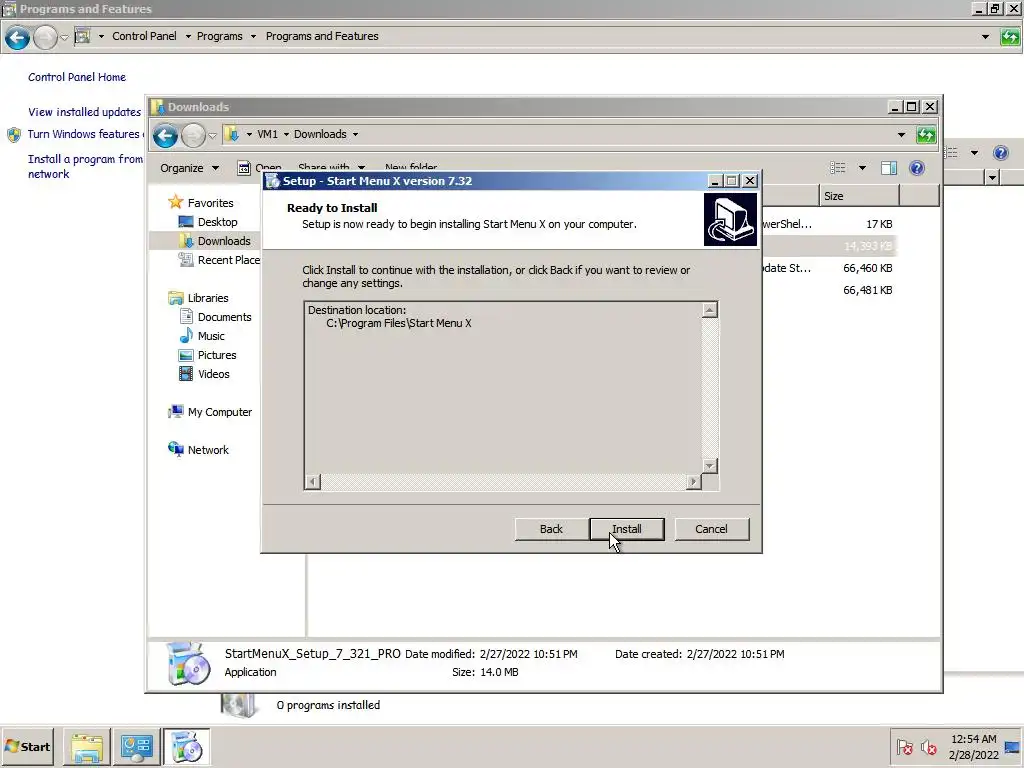Toggle the preview pane in Downloads
The height and width of the screenshot is (768, 1024).
pos(889,168)
